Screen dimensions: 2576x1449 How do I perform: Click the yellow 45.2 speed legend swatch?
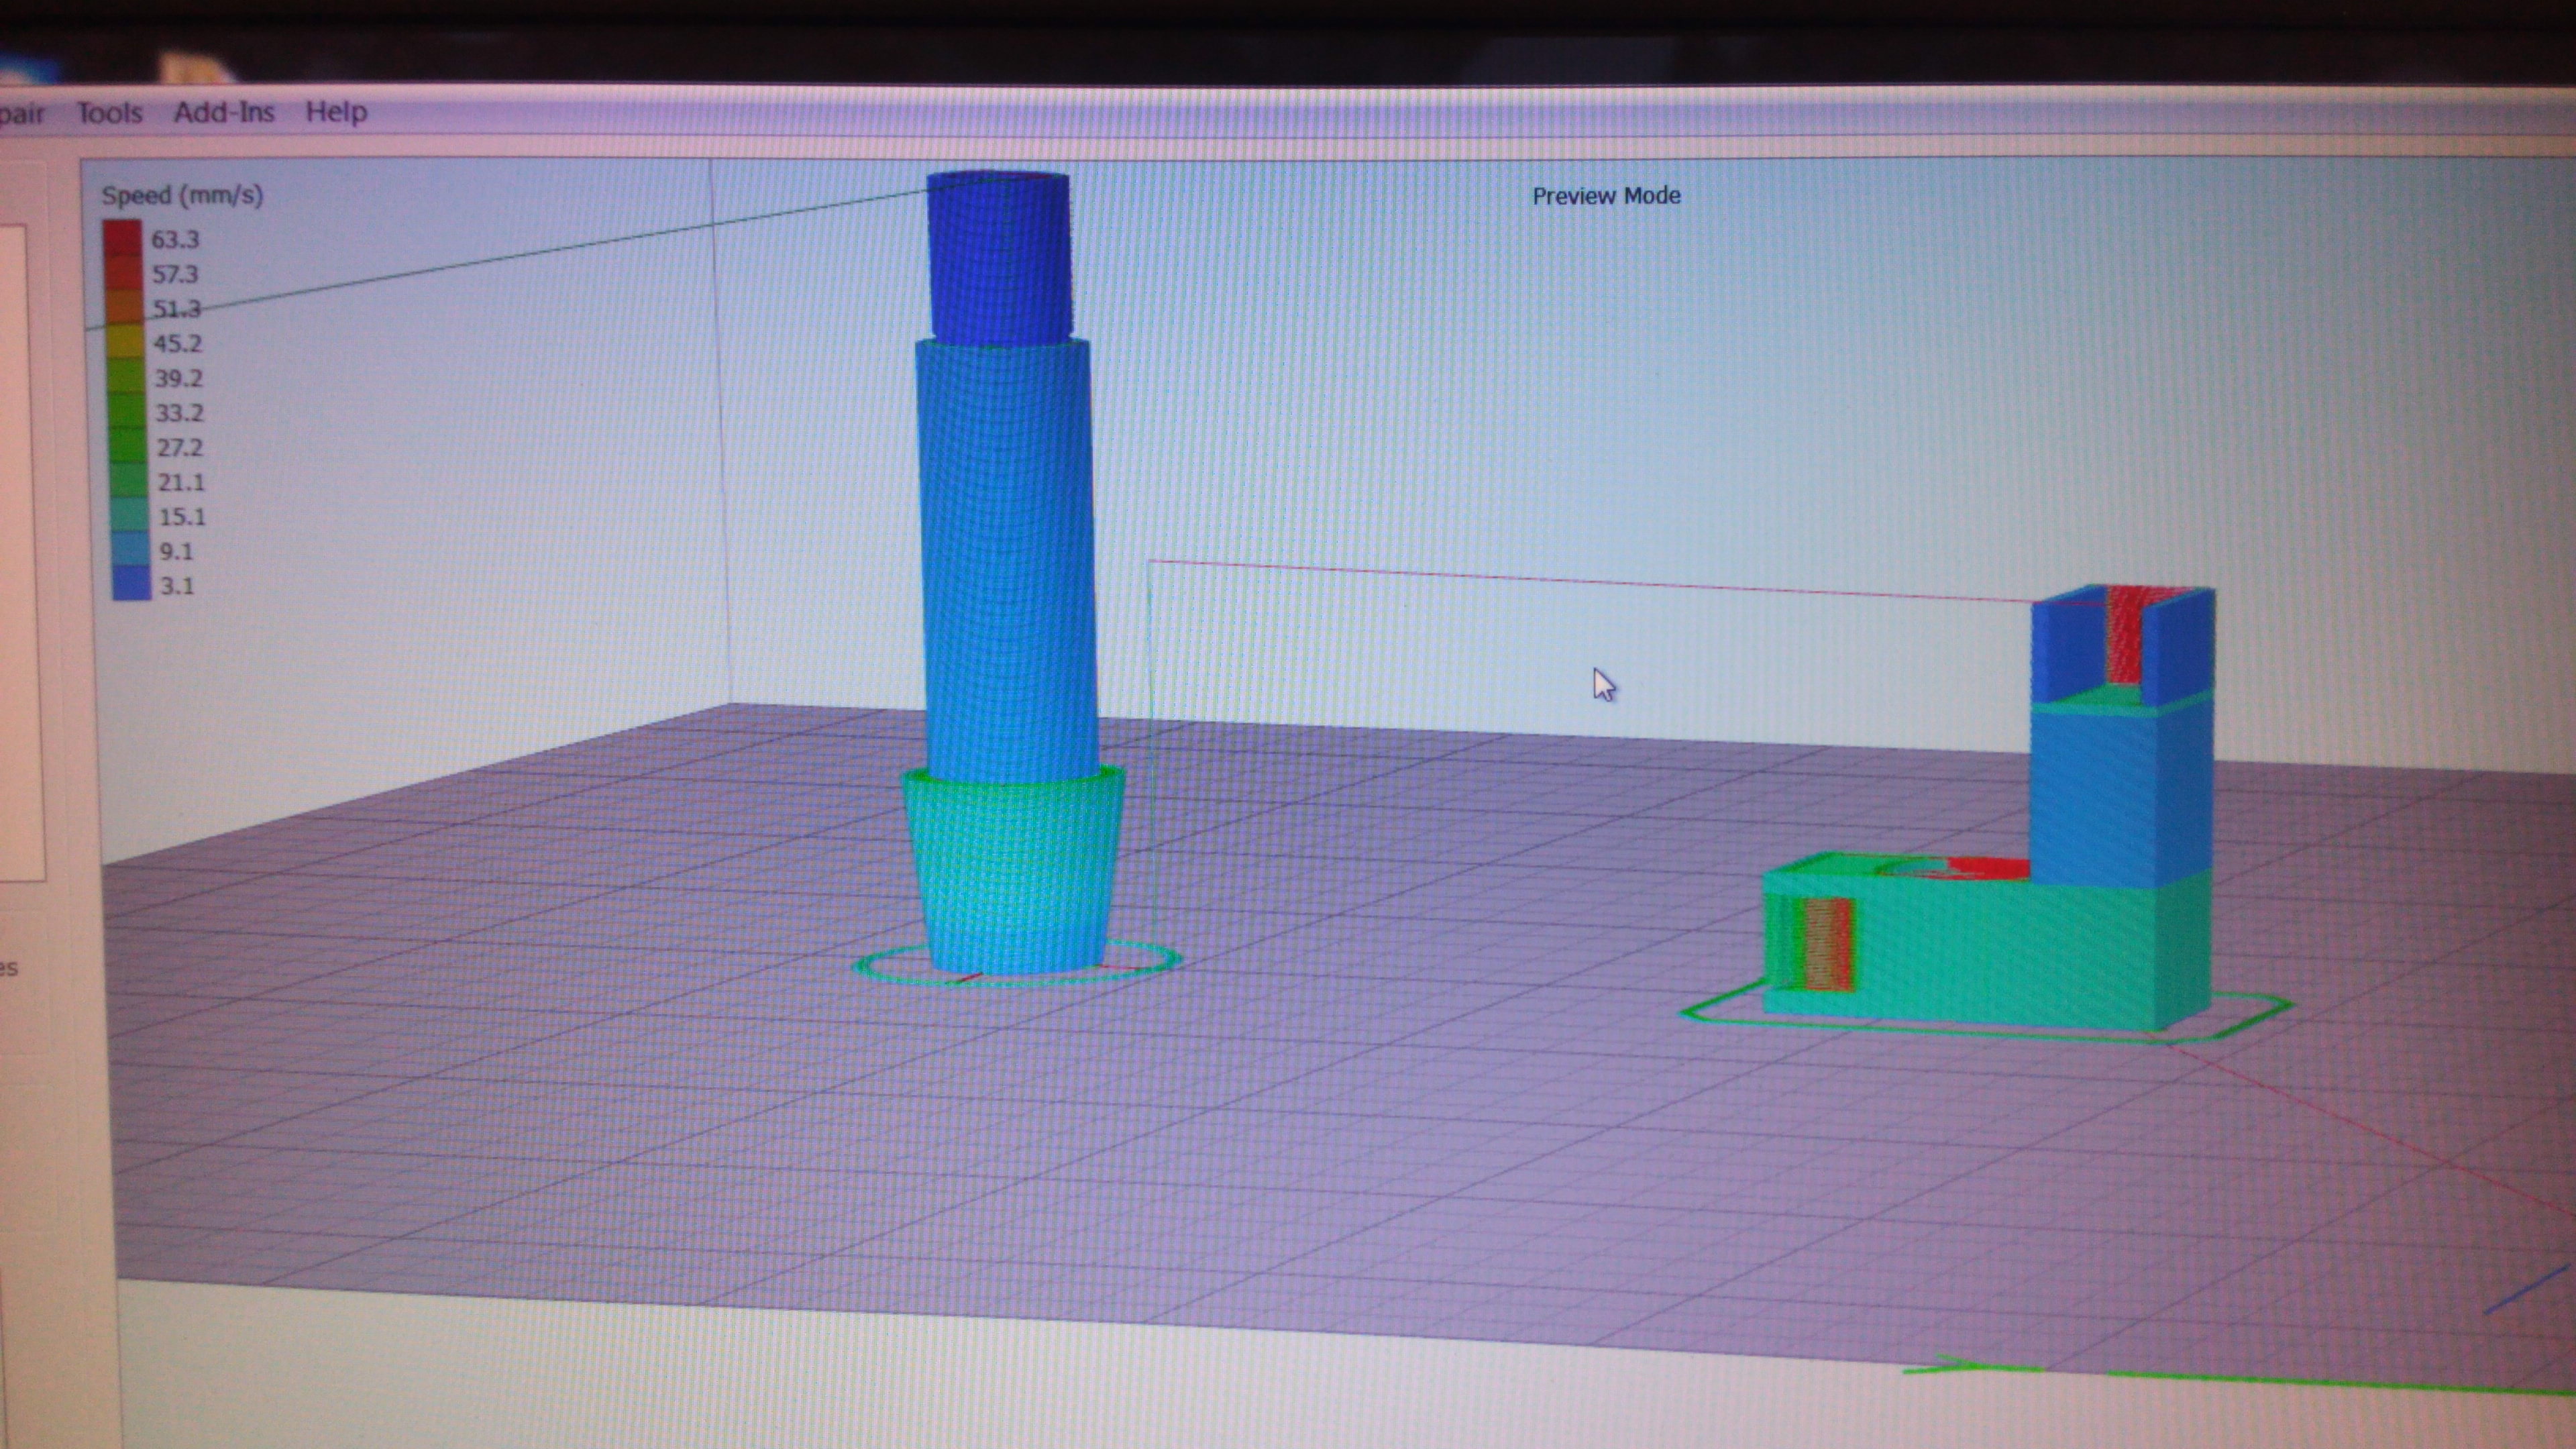click(125, 342)
